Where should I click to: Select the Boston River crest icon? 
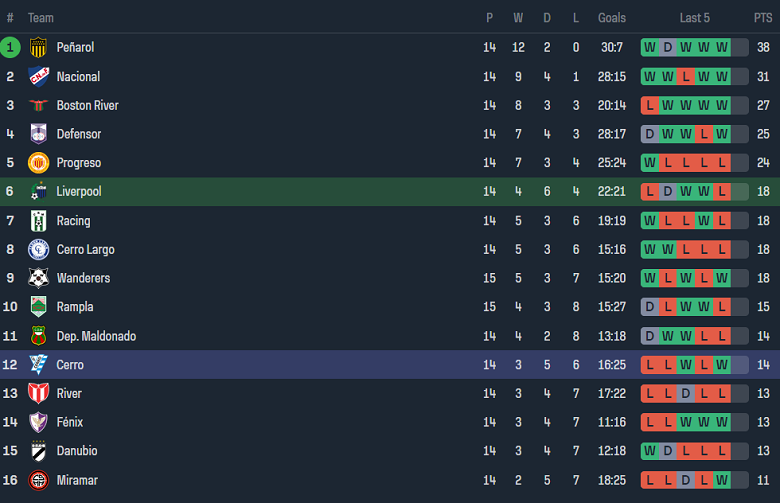[39, 105]
